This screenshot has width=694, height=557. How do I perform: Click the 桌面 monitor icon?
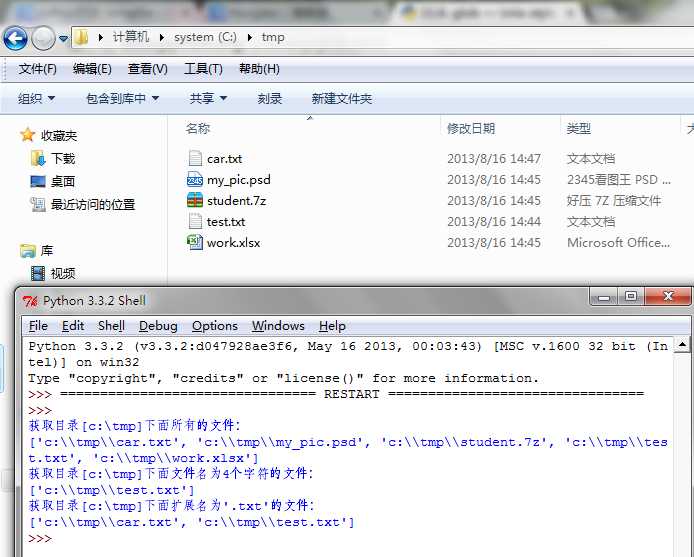tap(38, 181)
